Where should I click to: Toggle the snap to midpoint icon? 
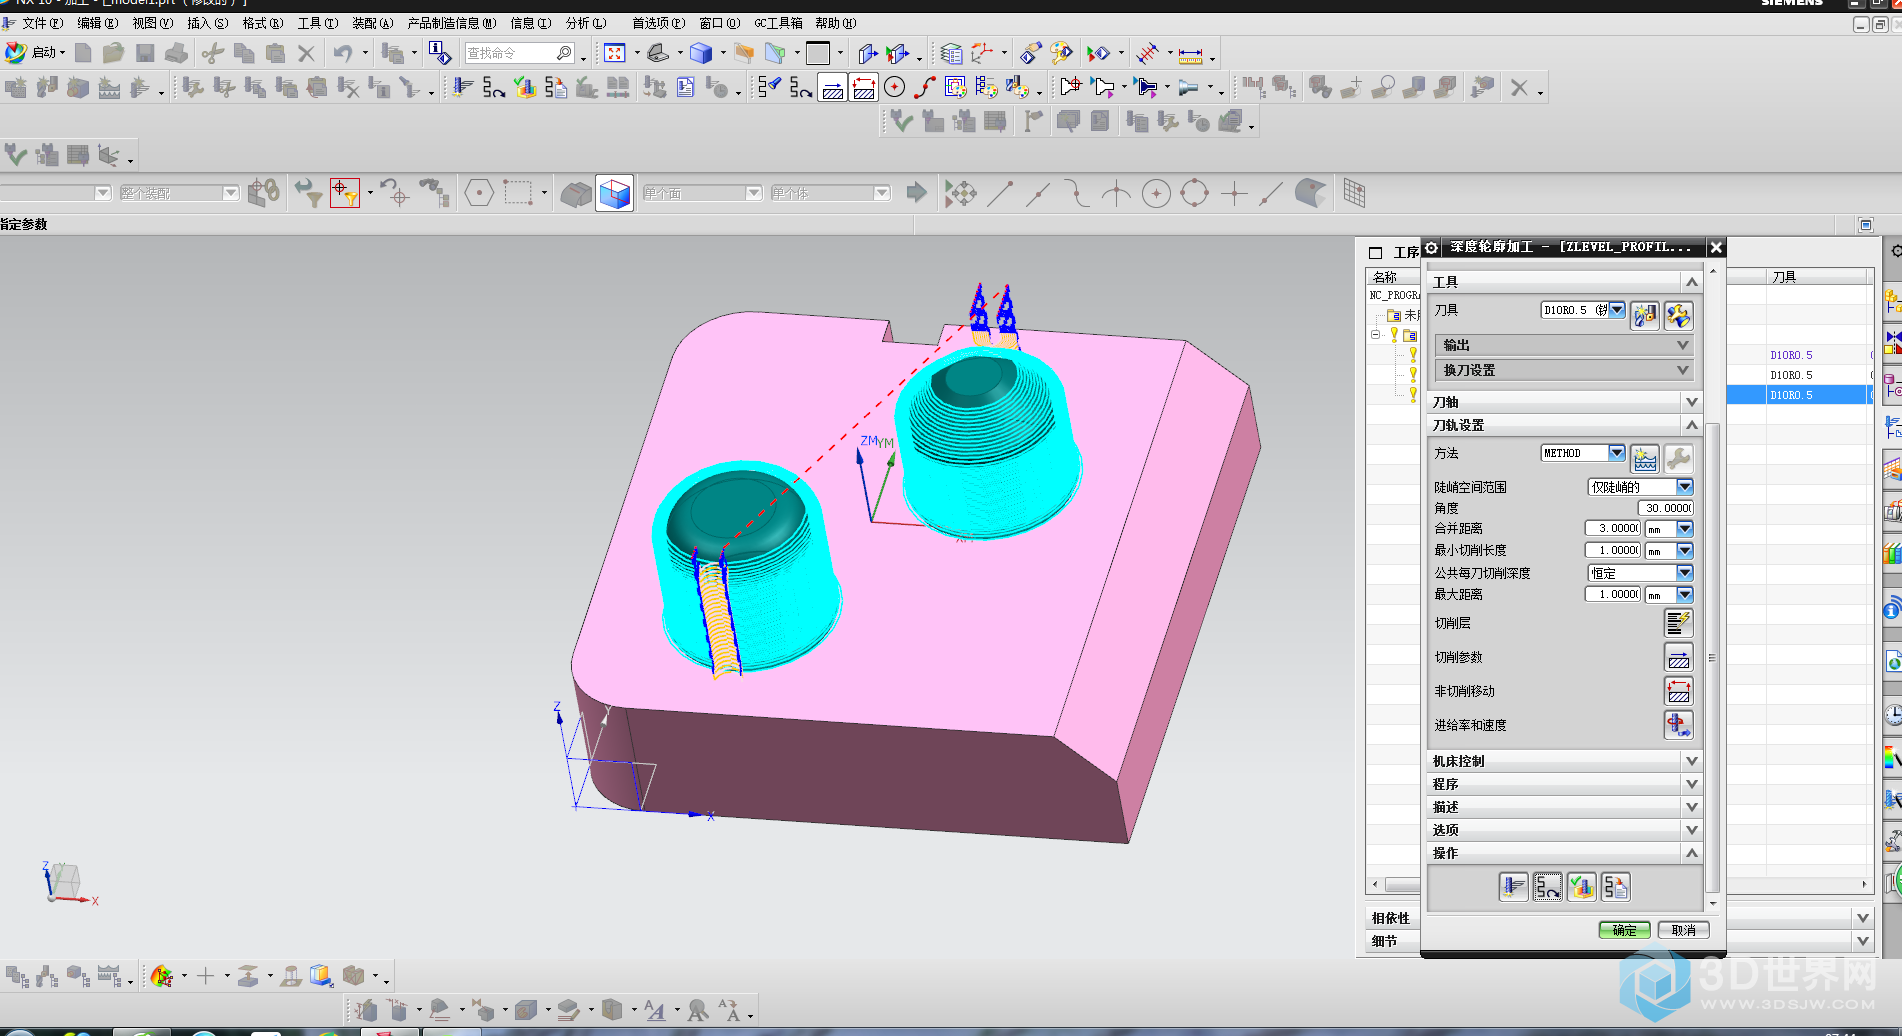[1039, 194]
